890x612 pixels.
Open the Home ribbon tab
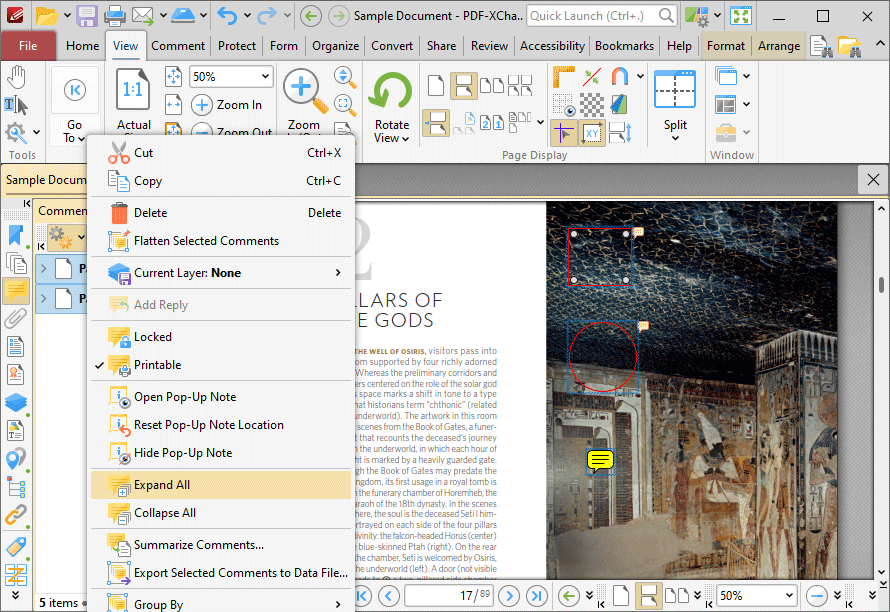(82, 46)
